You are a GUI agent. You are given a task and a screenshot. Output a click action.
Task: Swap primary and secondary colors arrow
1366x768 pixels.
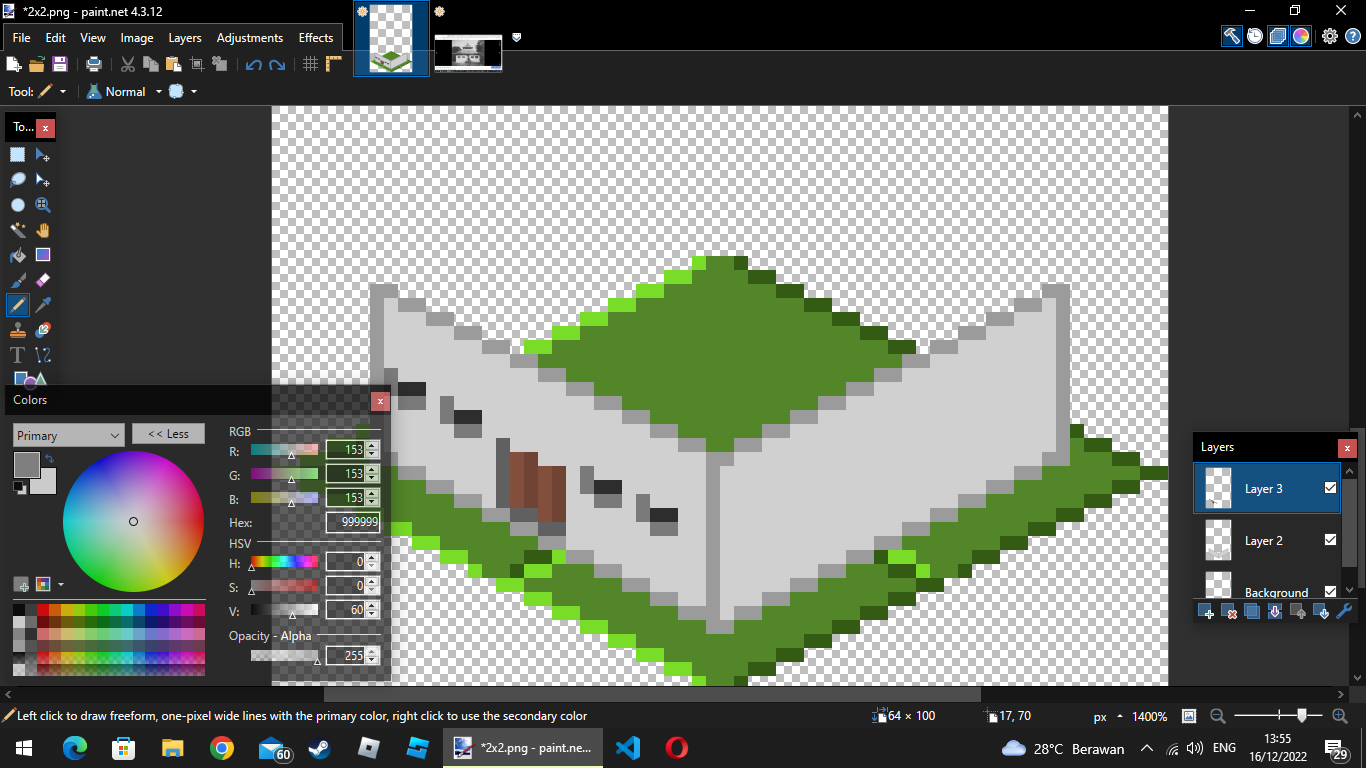49,459
